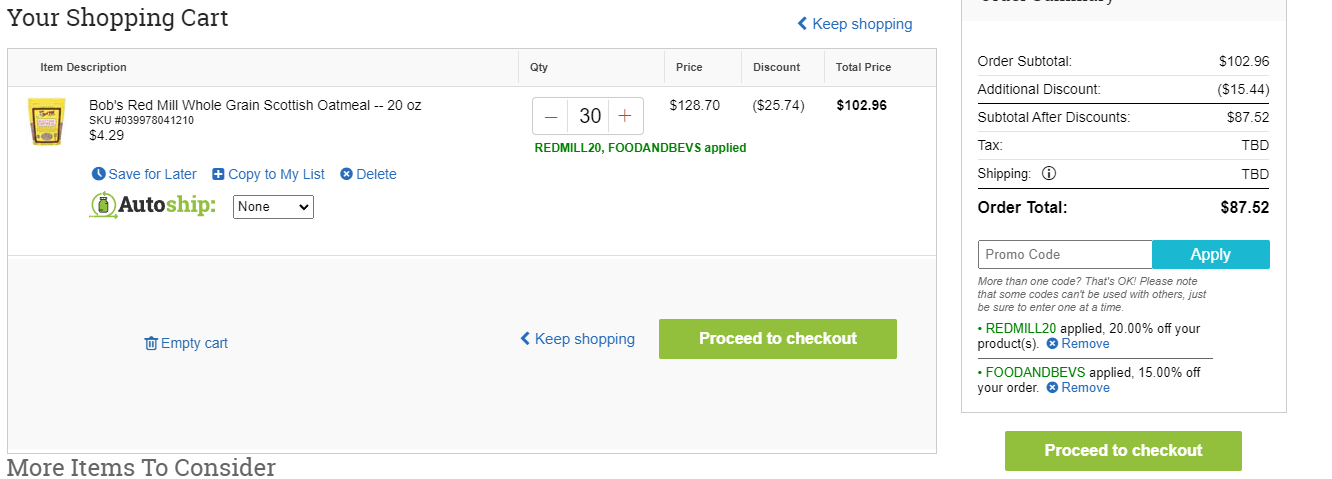The width and height of the screenshot is (1332, 479).
Task: Click Proceed to checkout under order summary
Action: click(1123, 451)
